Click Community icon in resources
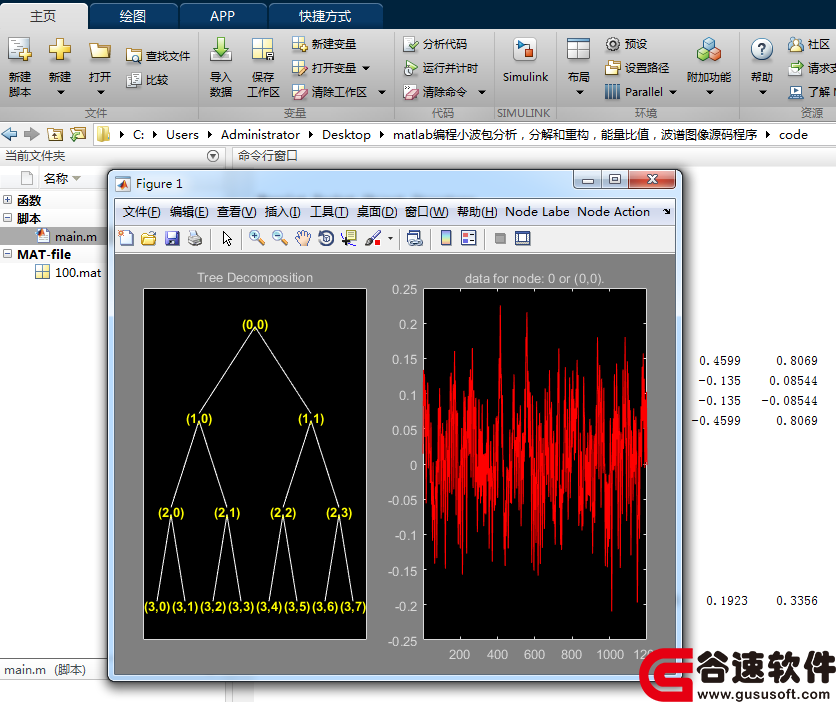The width and height of the screenshot is (836, 702). (x=796, y=44)
